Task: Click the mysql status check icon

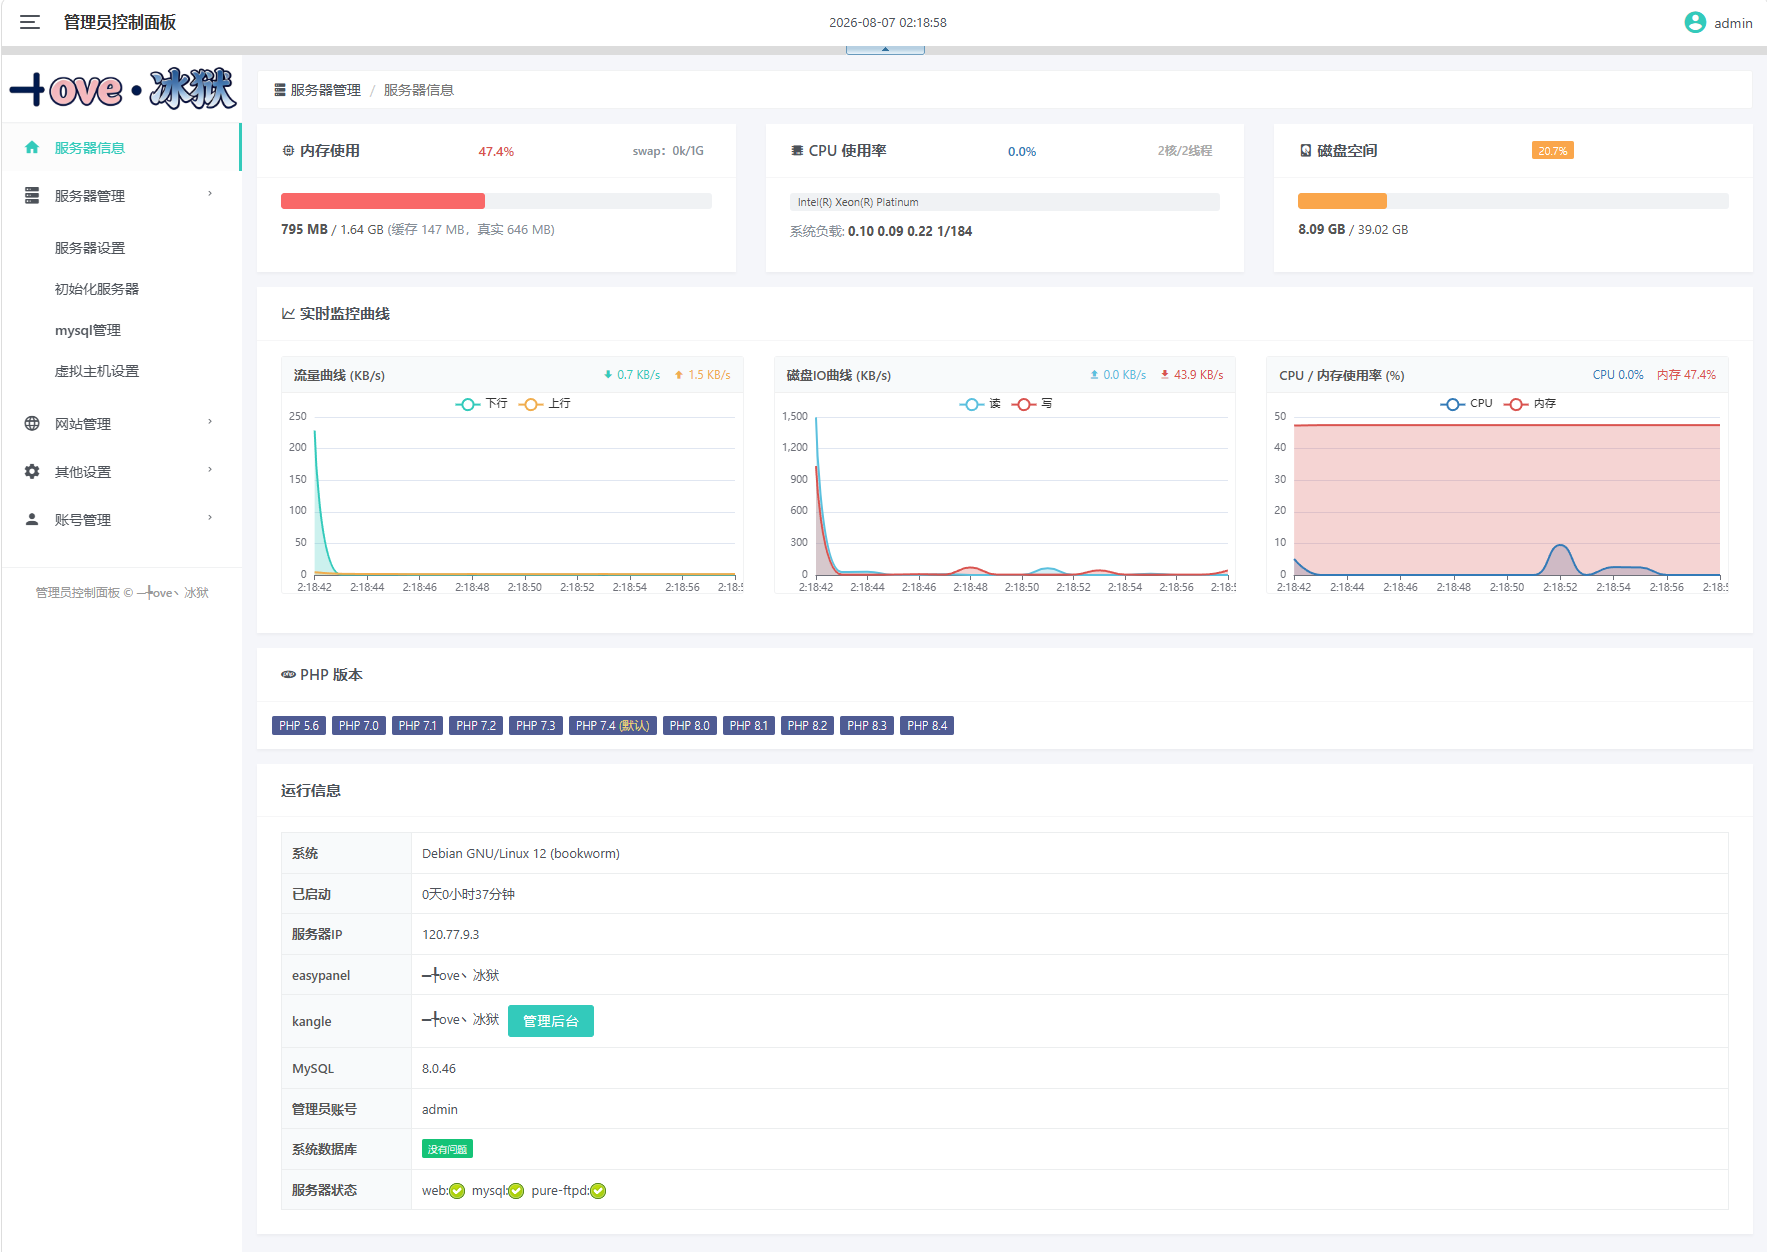Action: coord(516,1190)
